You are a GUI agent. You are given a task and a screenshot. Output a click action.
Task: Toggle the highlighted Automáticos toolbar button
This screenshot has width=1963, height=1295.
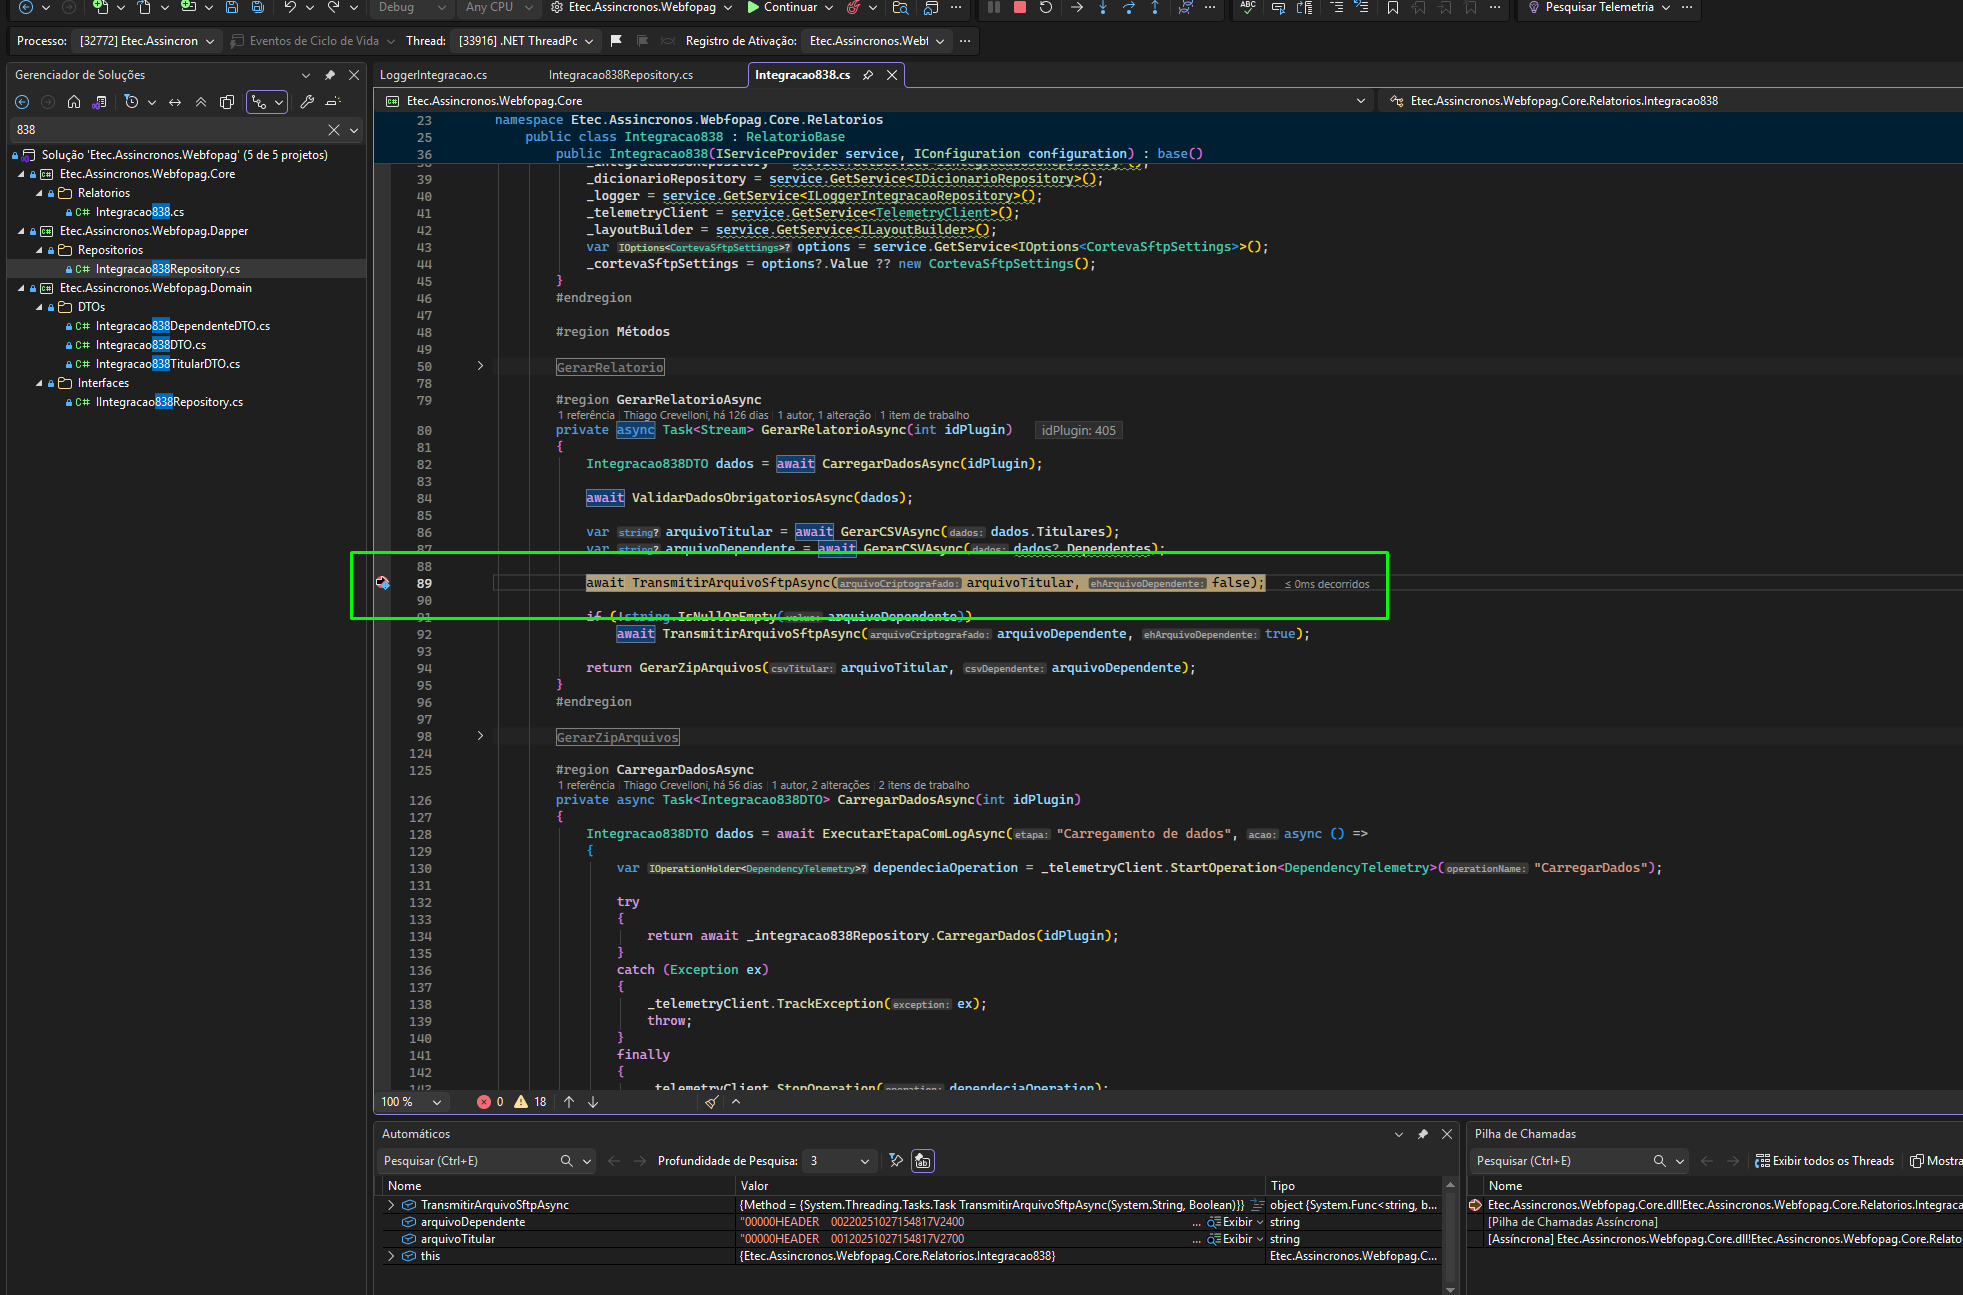[x=922, y=1161]
